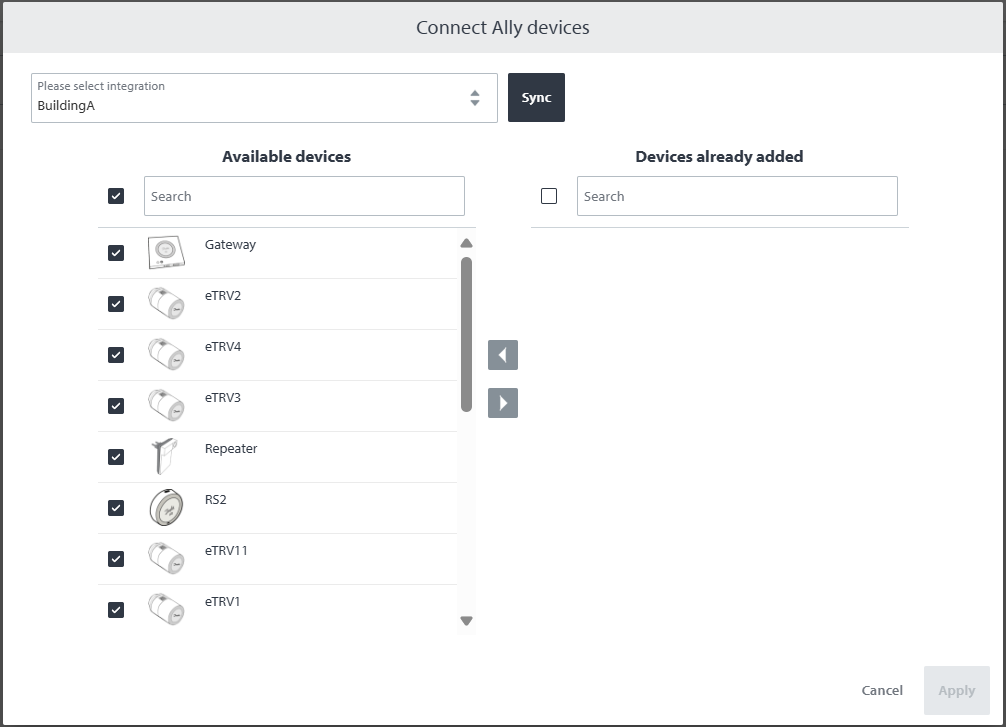Click the eTRV1 thermostat icon
The image size is (1006, 727).
[166, 610]
